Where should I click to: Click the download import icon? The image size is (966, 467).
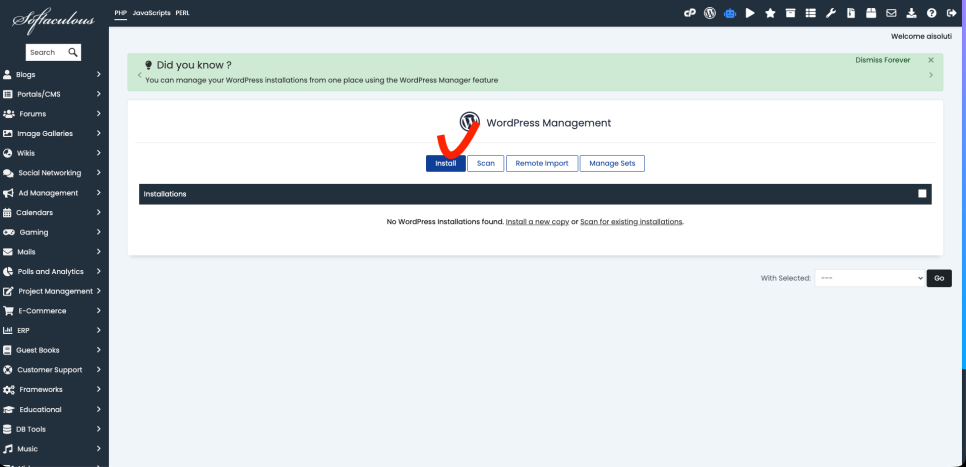point(911,13)
